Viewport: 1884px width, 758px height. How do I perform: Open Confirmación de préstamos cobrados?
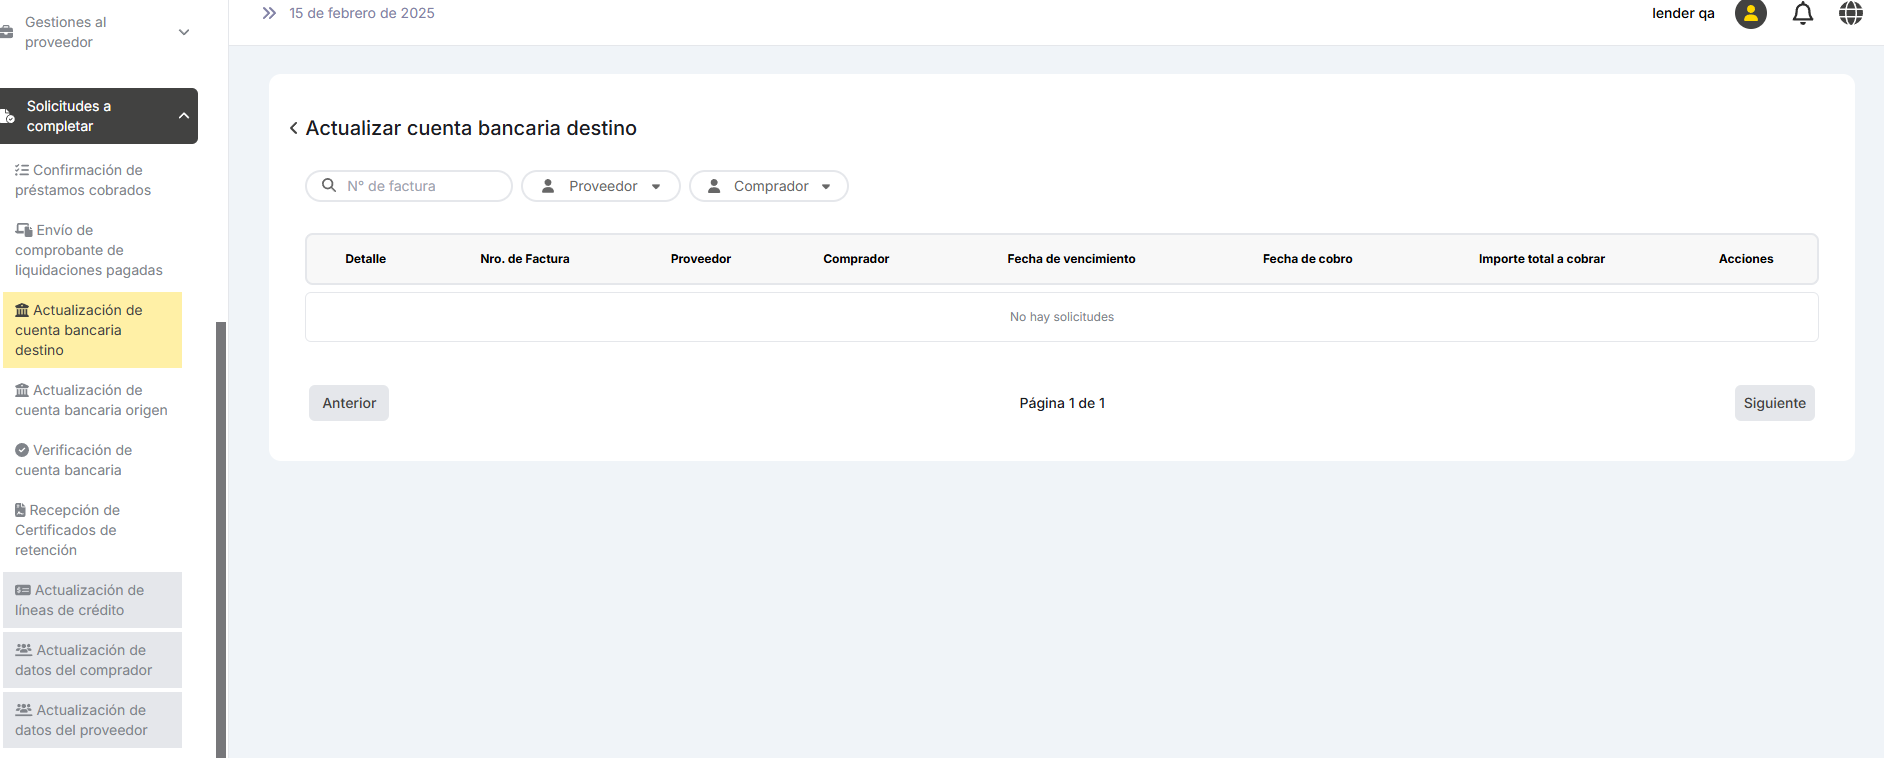point(83,180)
